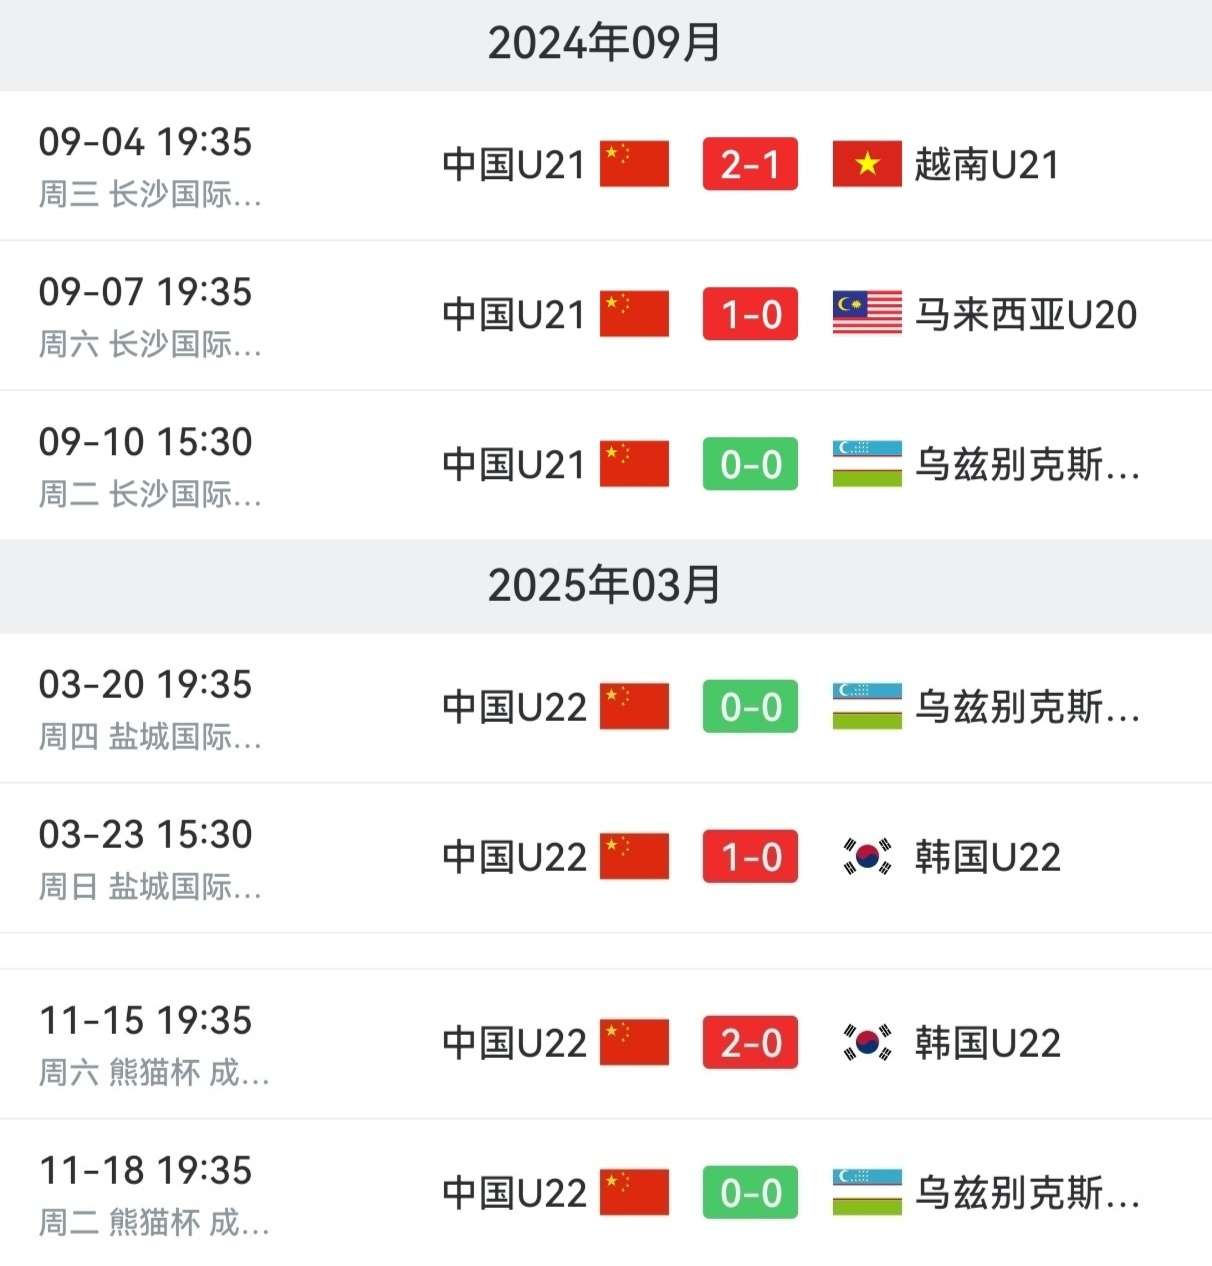The image size is (1212, 1266).
Task: Click the 2024年09月 section header
Action: 605,43
